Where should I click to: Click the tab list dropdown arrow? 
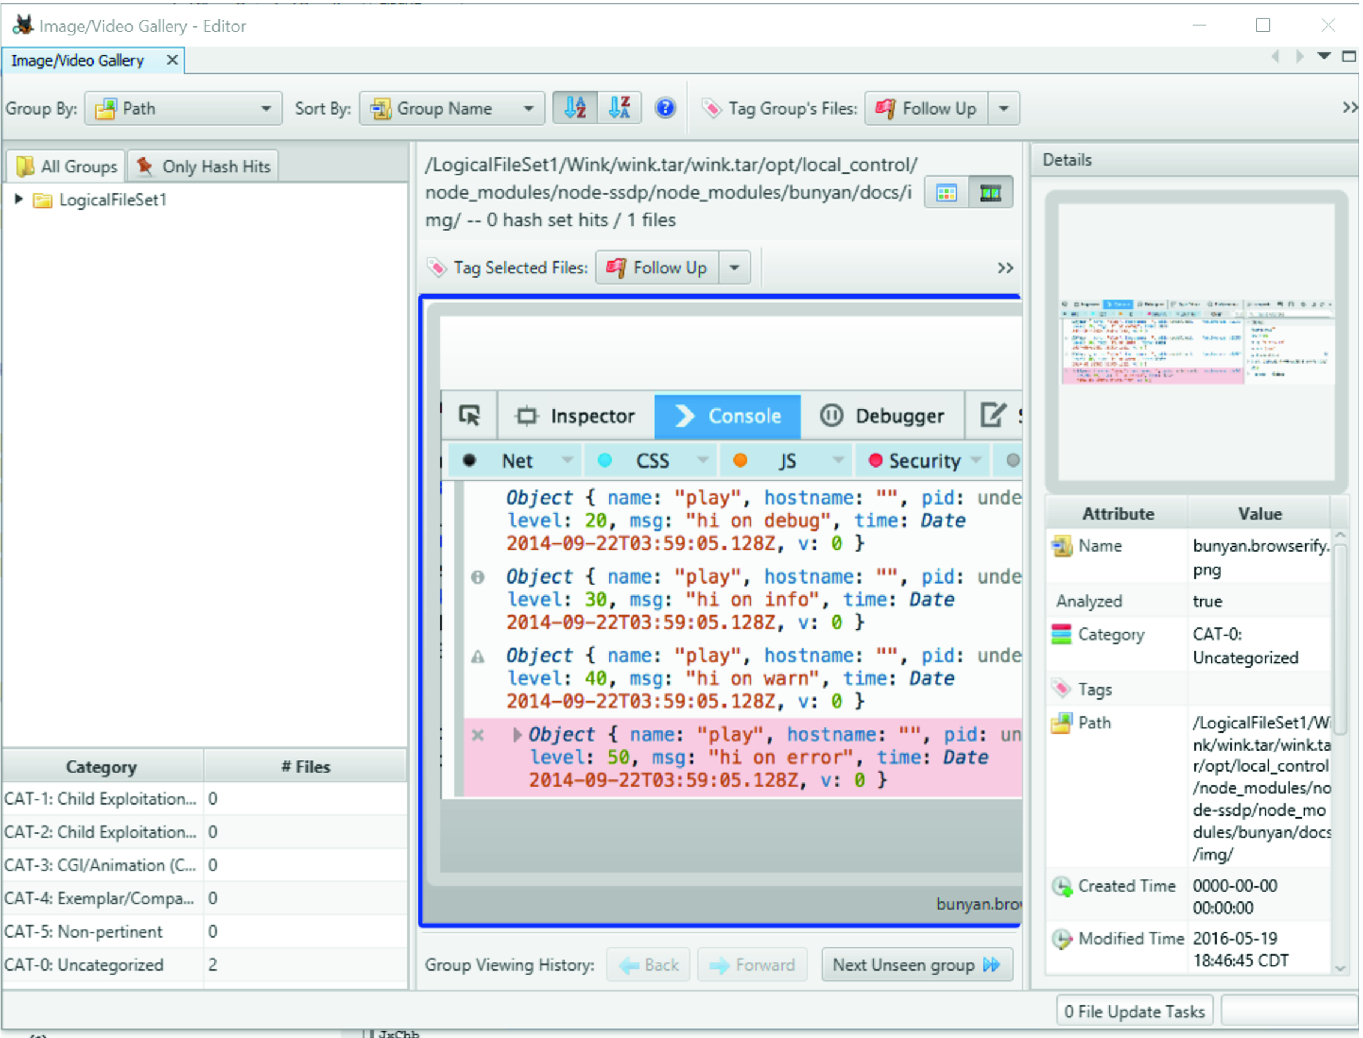coord(1324,56)
